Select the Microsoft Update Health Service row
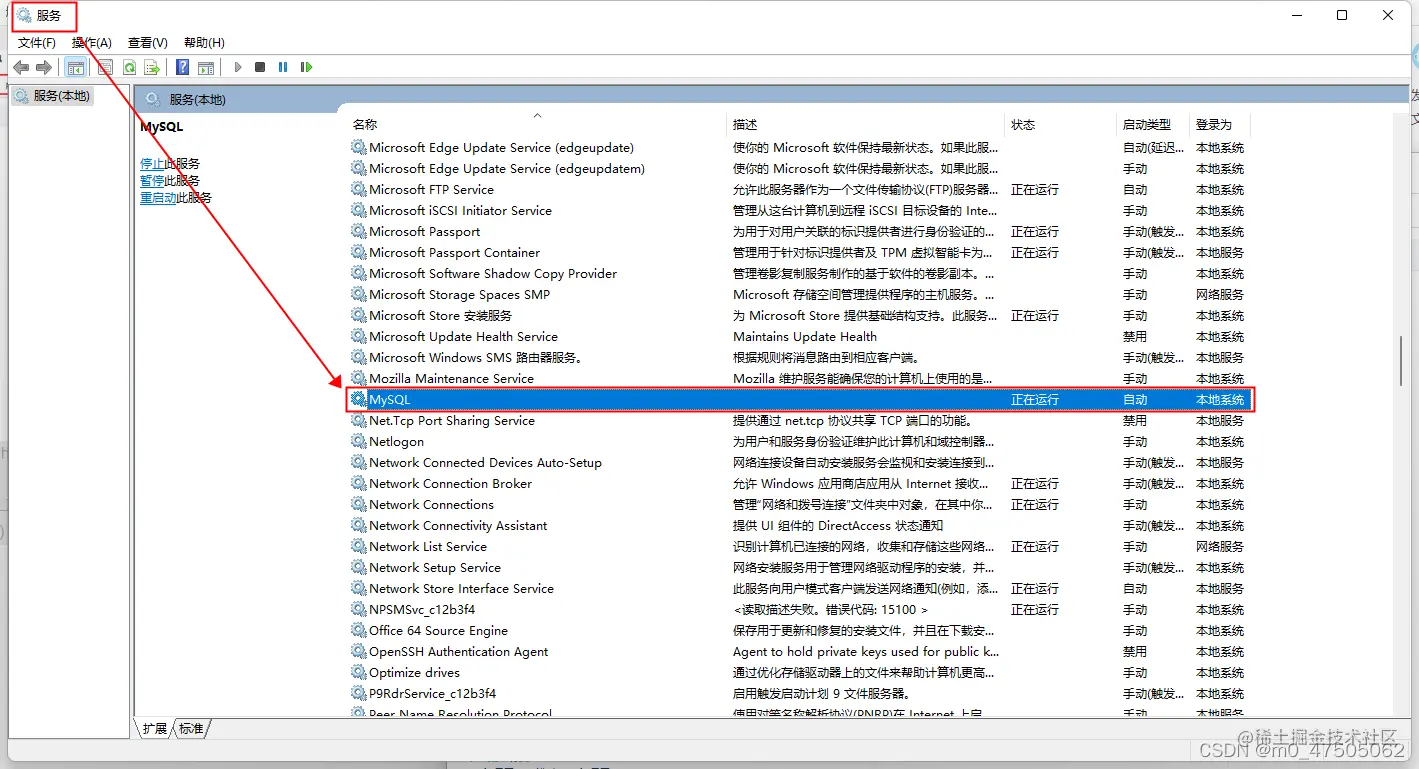The height and width of the screenshot is (769, 1419). click(799, 336)
